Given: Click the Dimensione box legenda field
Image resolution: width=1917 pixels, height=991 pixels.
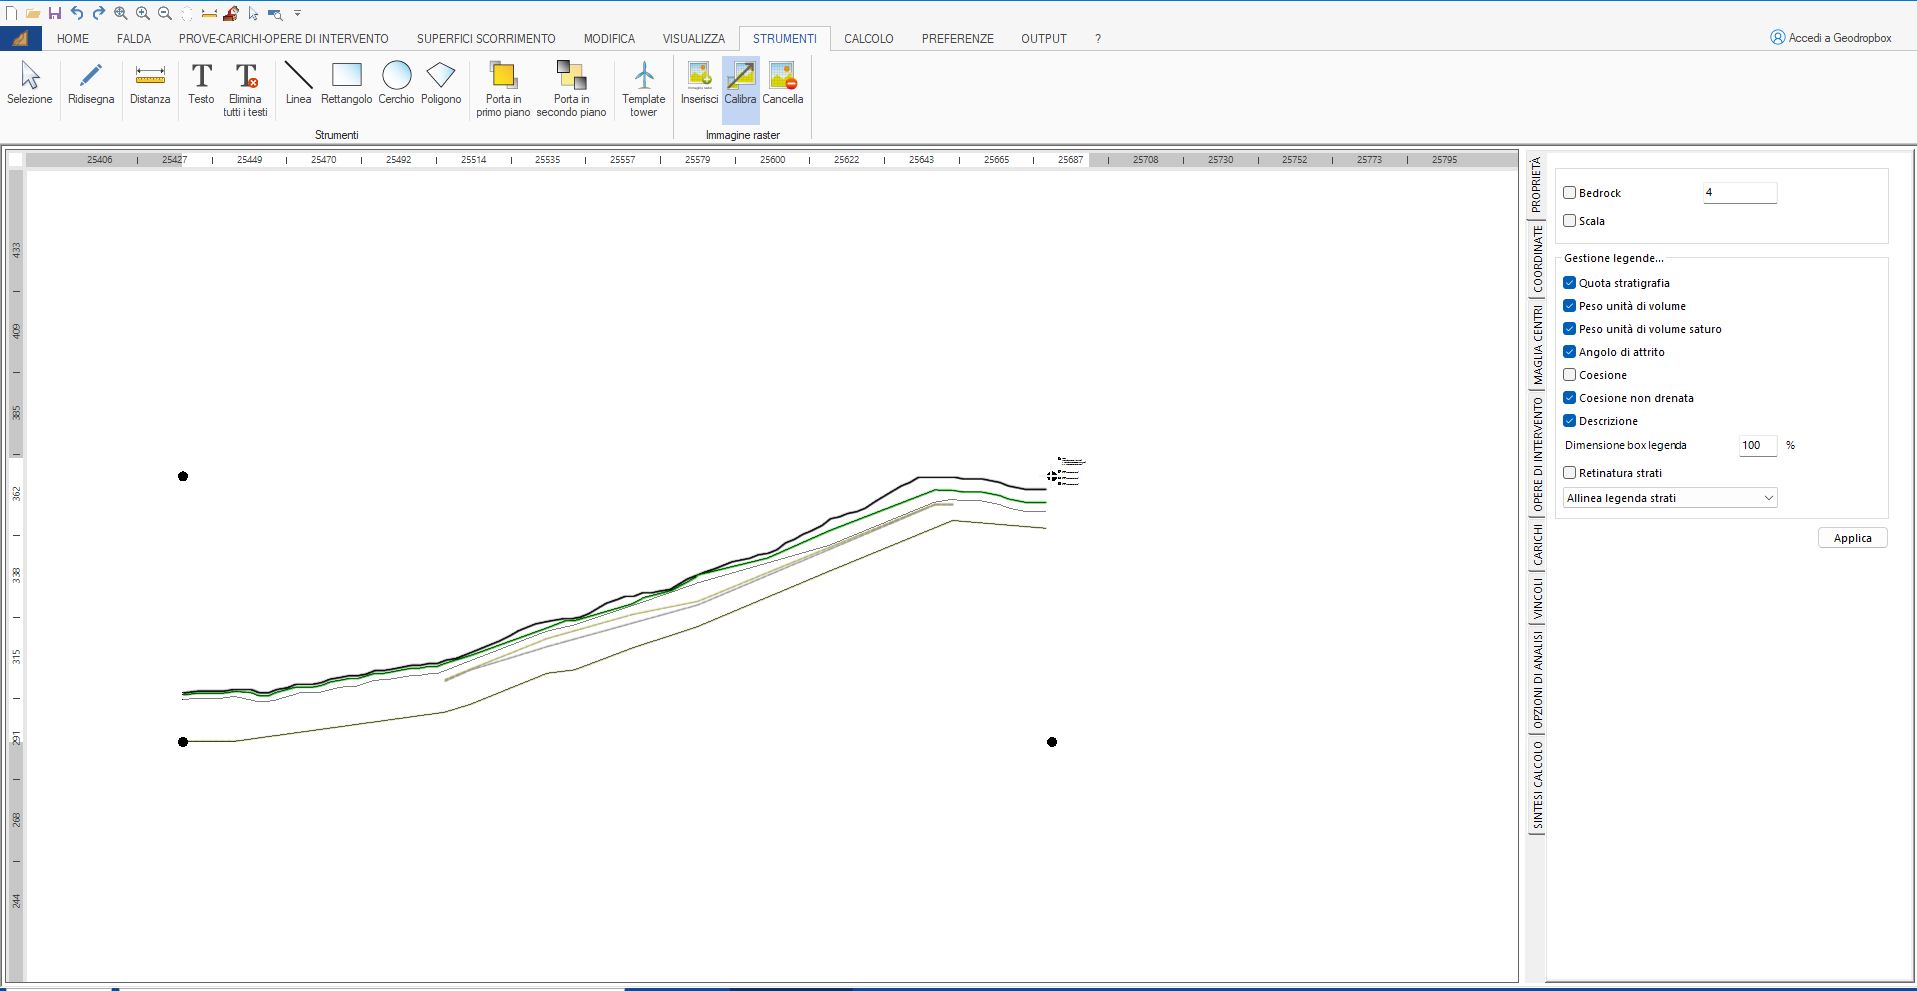Looking at the screenshot, I should [x=1757, y=446].
